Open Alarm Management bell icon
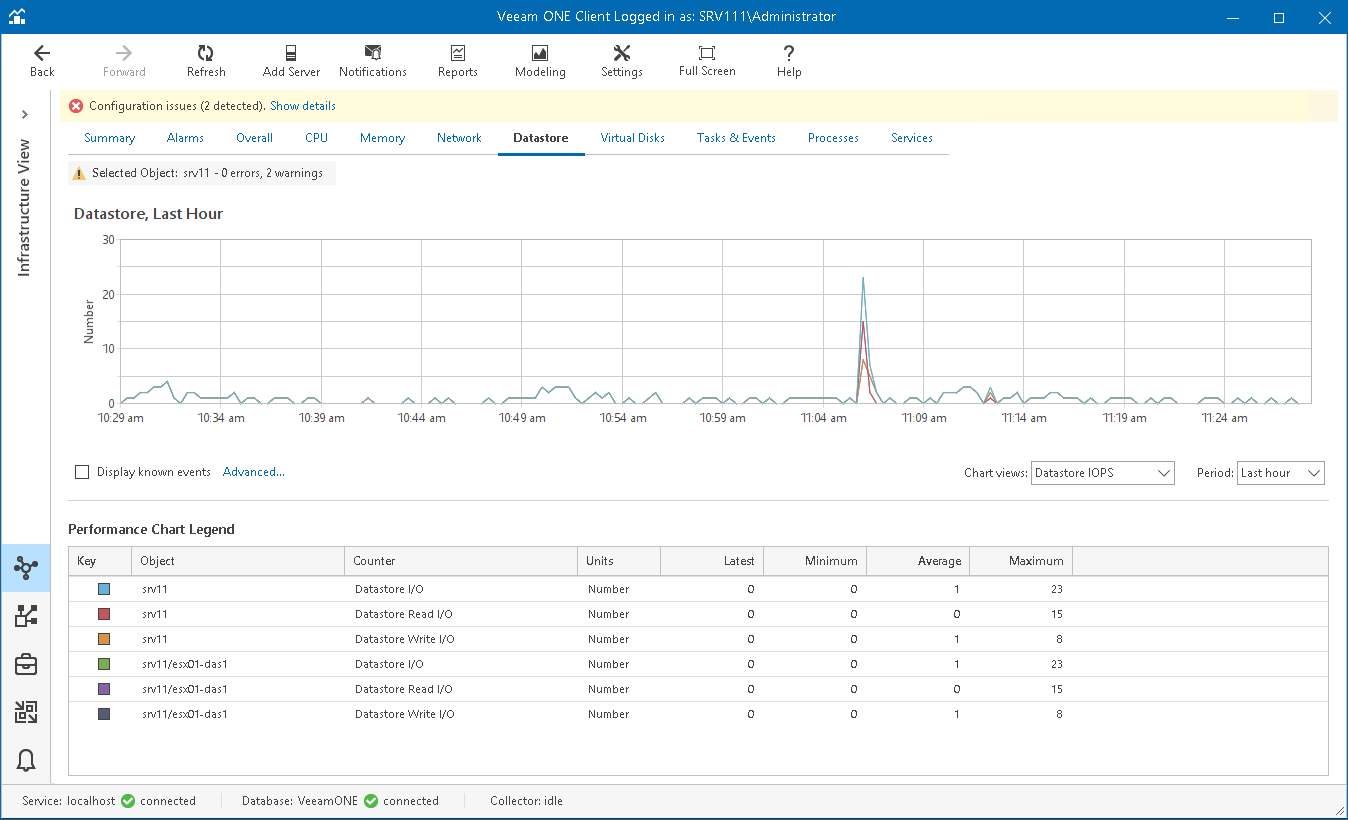Screen dimensions: 1348x820 coord(26,760)
